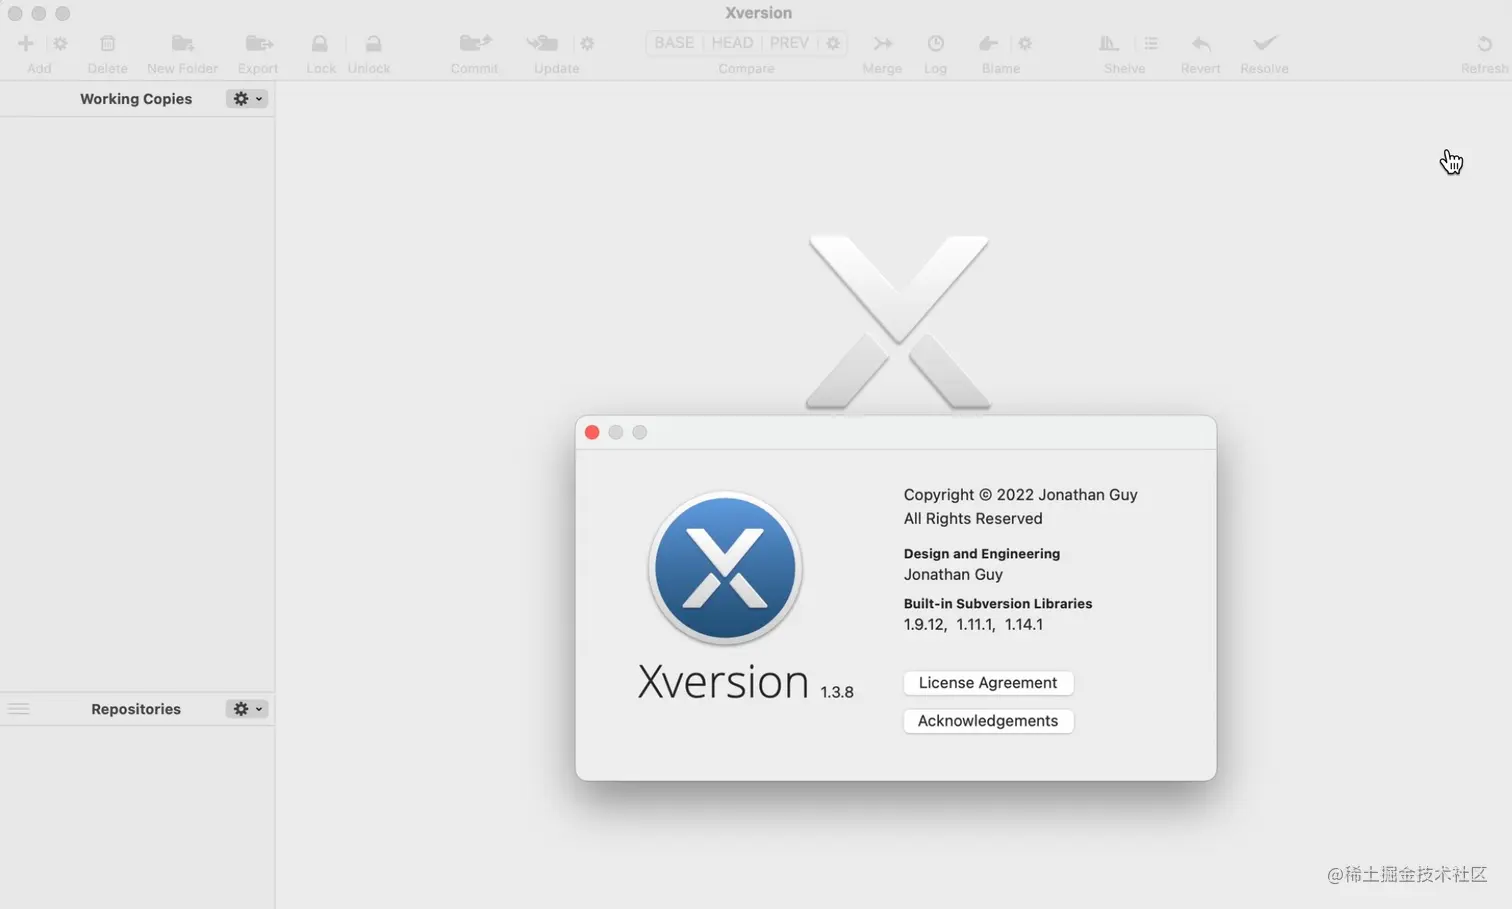Viewport: 1512px width, 909px height.
Task: Click the Resolve checkmark icon
Action: pyautogui.click(x=1265, y=43)
